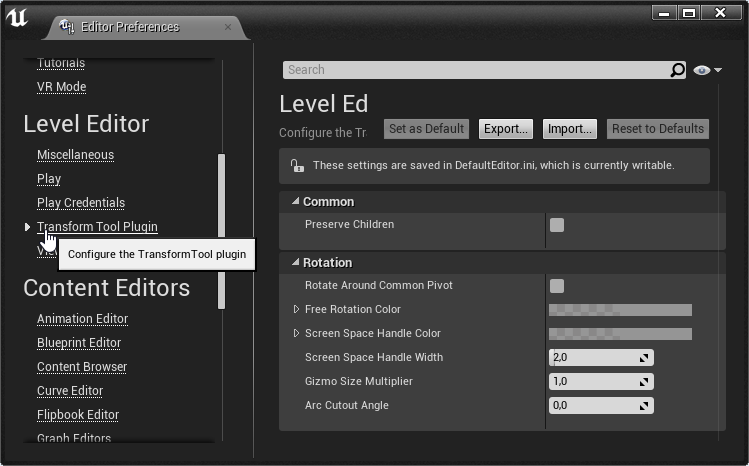Image resolution: width=749 pixels, height=466 pixels.
Task: Click Gizmo Size Multiplier spinner arrow icon
Action: 644,381
